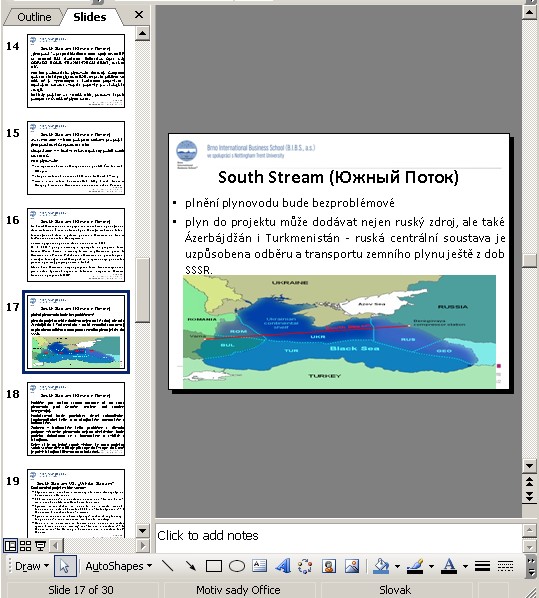The image size is (539, 598).
Task: Insert Diagram or Organization Chart
Action: [x=305, y=566]
